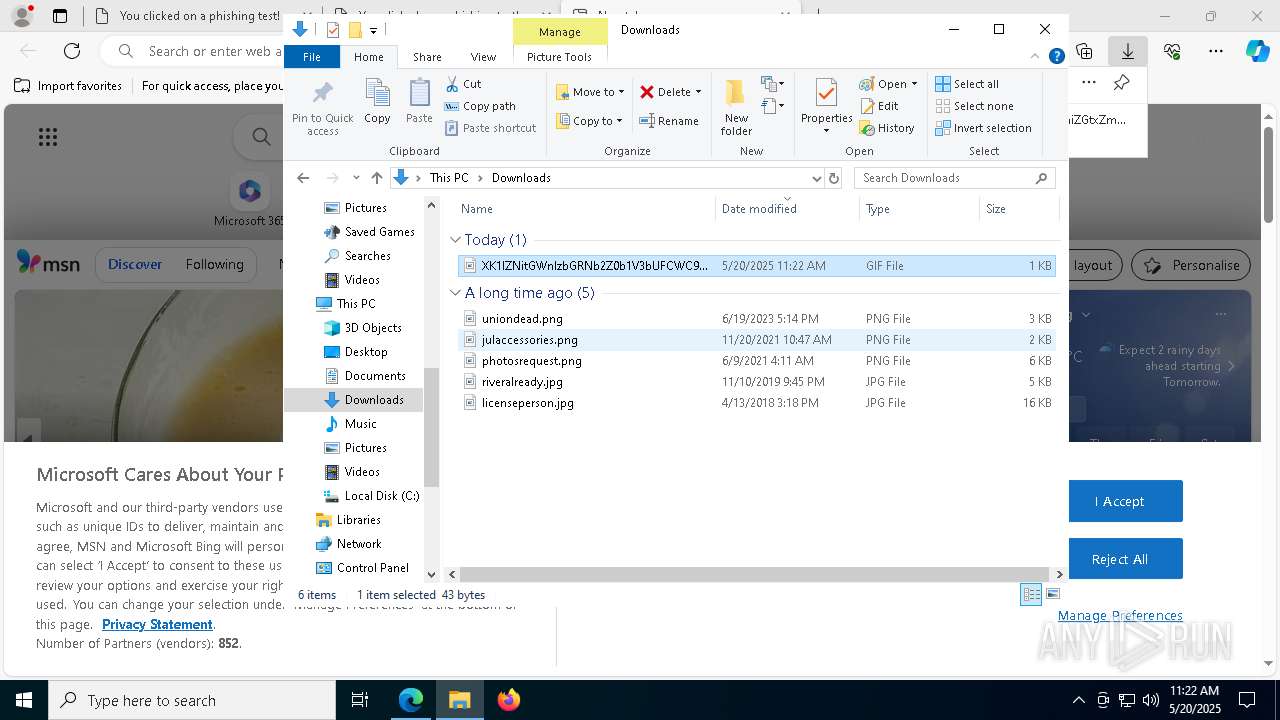Click Paste shortcut in the ribbon

[490, 128]
